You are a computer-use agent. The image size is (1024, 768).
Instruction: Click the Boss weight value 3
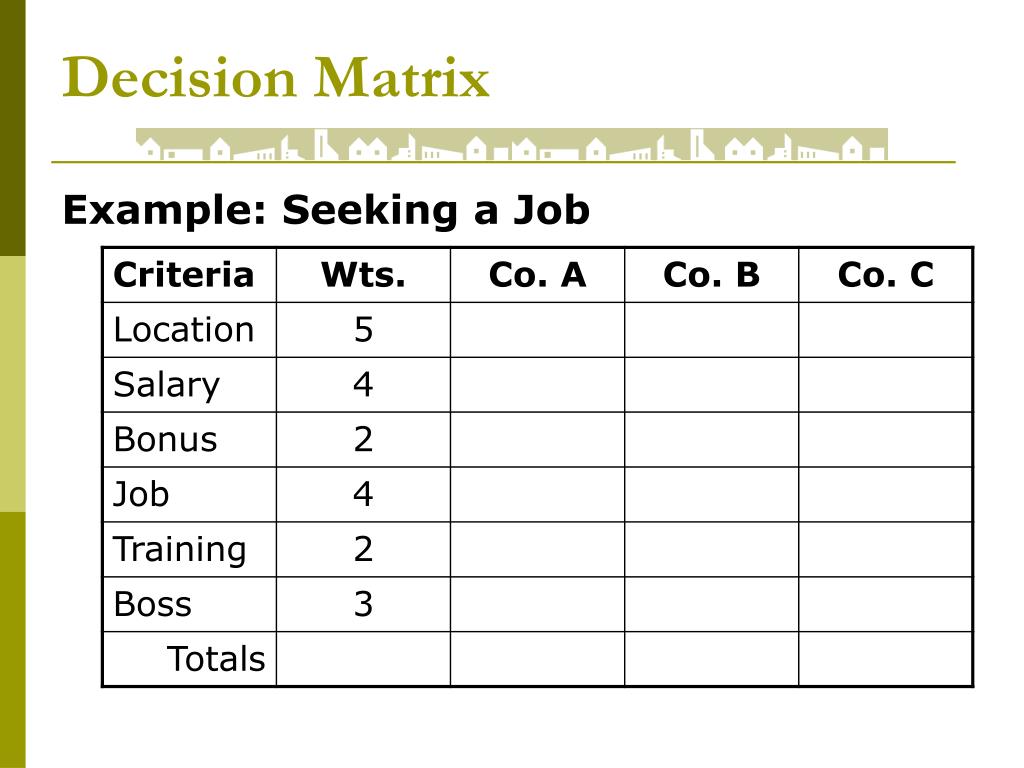click(363, 603)
